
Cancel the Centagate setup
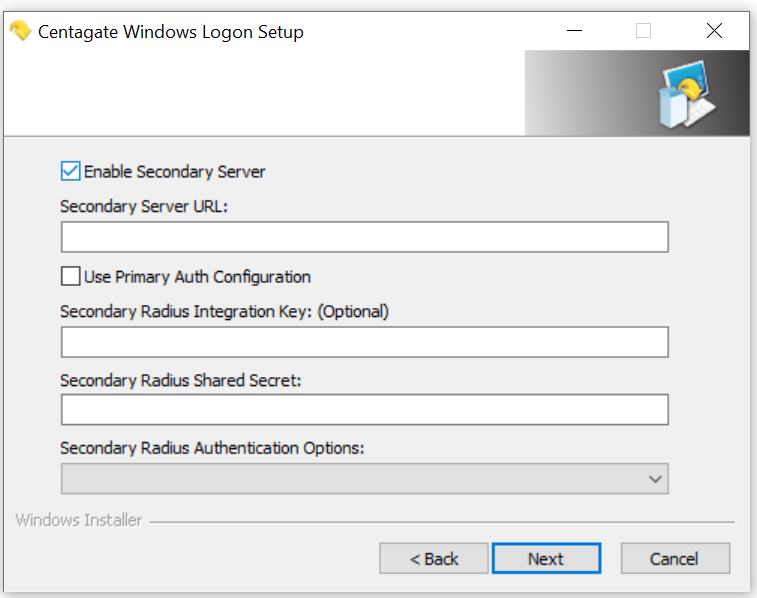[675, 559]
